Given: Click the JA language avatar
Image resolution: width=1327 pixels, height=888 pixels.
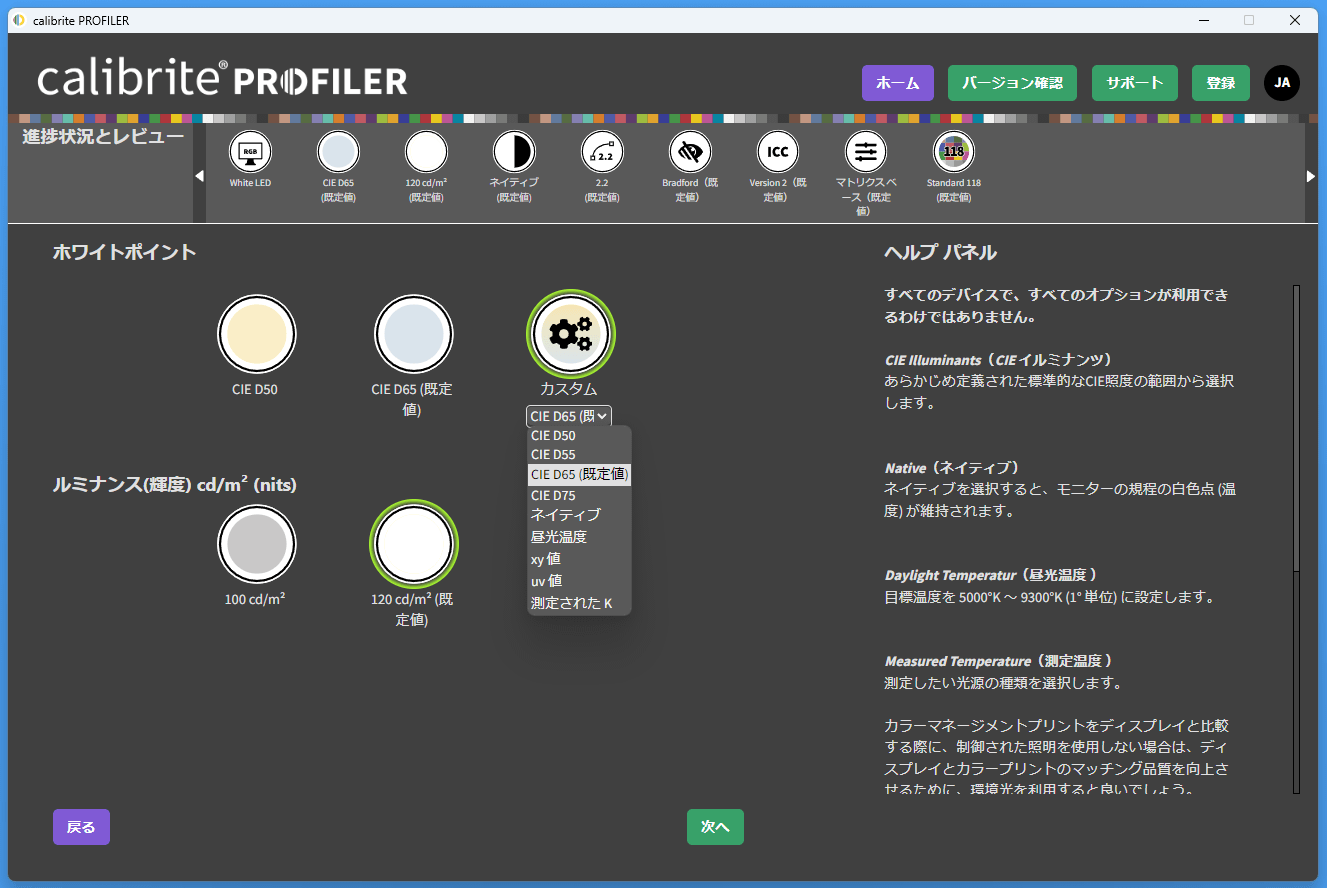Looking at the screenshot, I should tap(1282, 83).
